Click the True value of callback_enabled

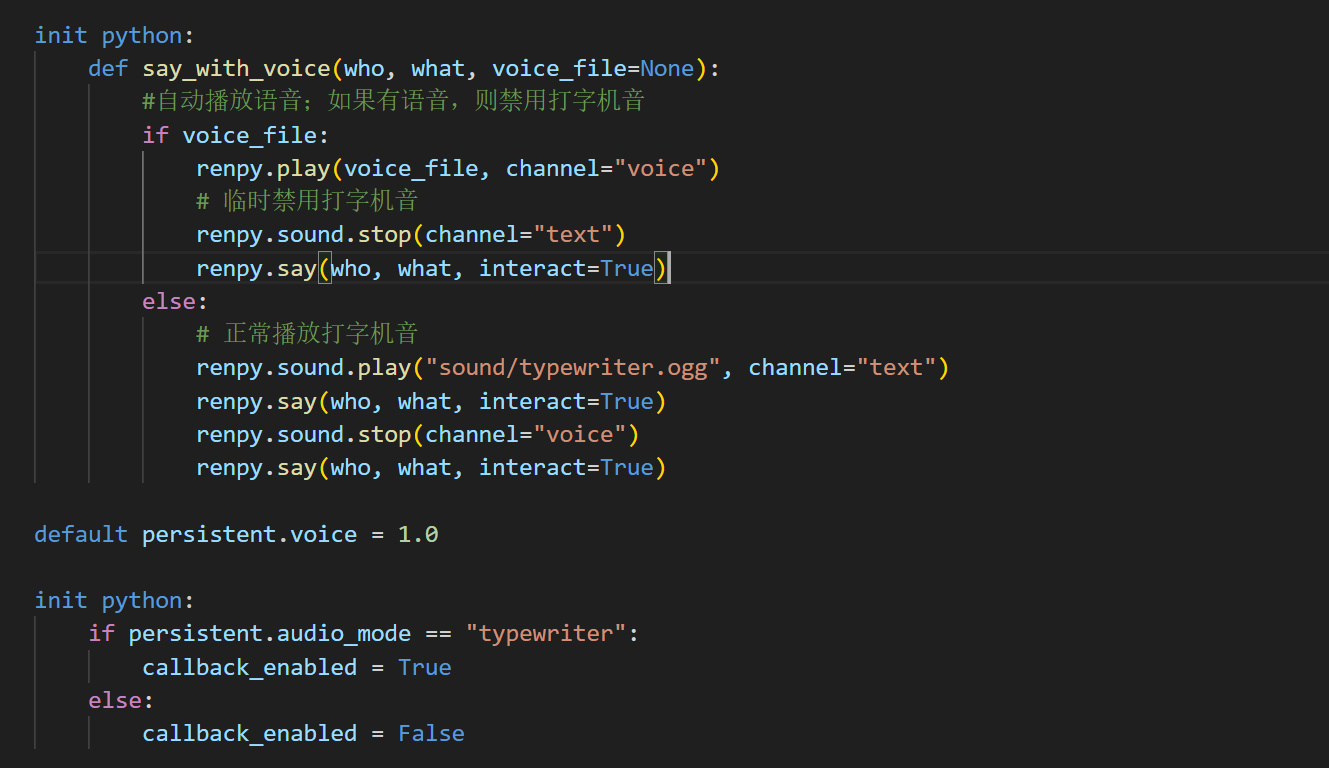coord(424,667)
